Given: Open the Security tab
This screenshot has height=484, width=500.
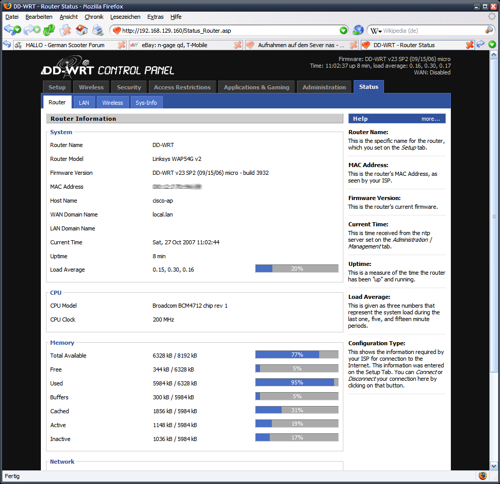Looking at the screenshot, I should pos(129,87).
